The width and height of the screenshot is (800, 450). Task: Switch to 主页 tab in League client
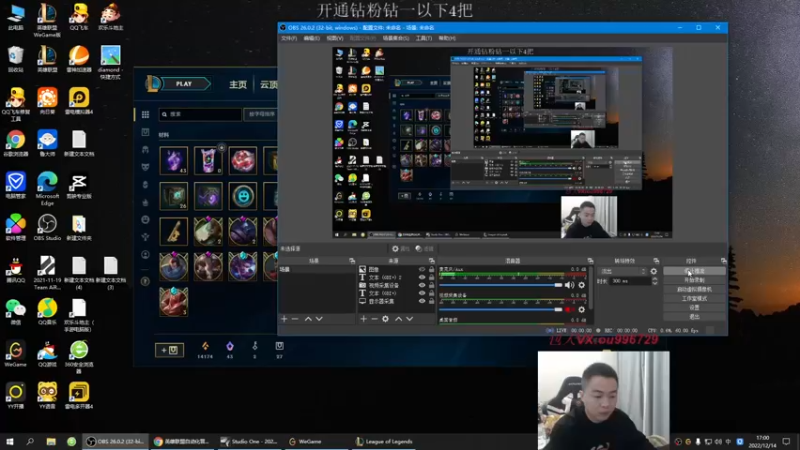238,85
